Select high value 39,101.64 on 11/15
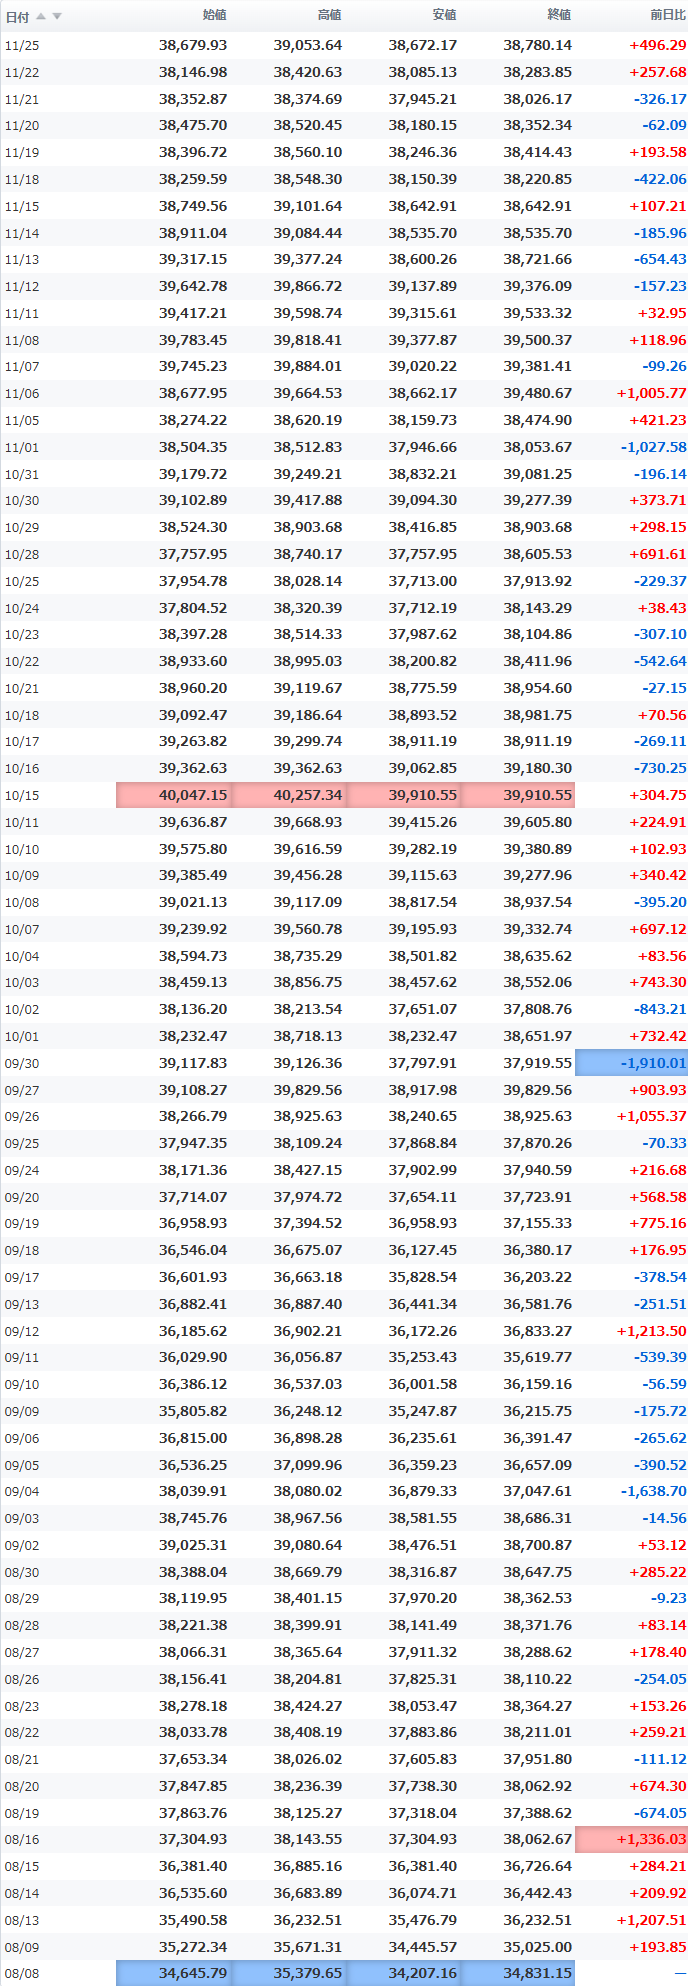 [308, 207]
